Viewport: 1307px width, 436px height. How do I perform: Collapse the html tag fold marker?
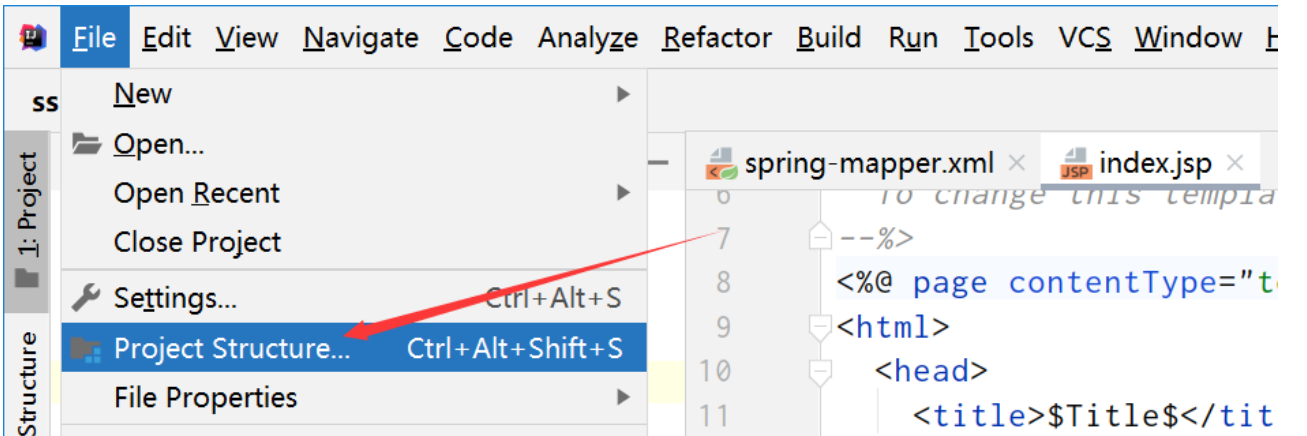pos(820,327)
